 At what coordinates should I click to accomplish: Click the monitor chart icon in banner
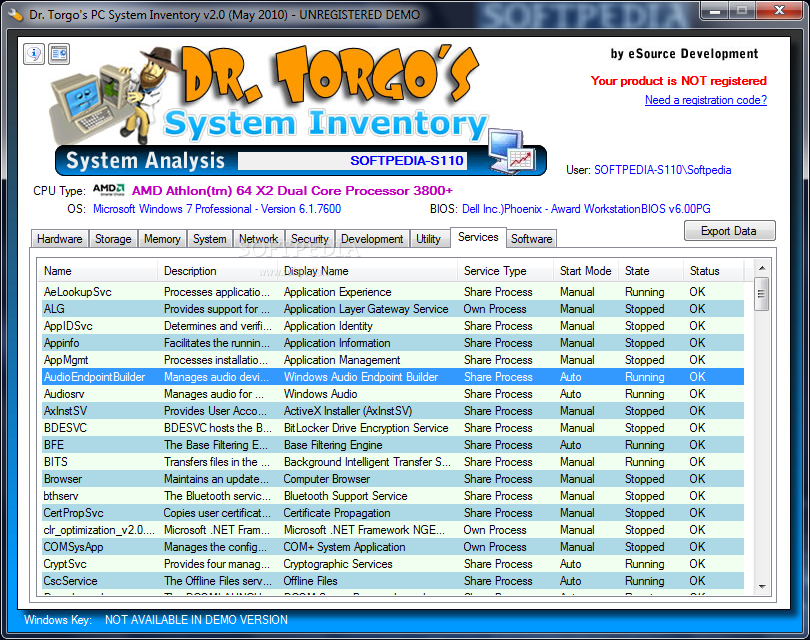[511, 152]
